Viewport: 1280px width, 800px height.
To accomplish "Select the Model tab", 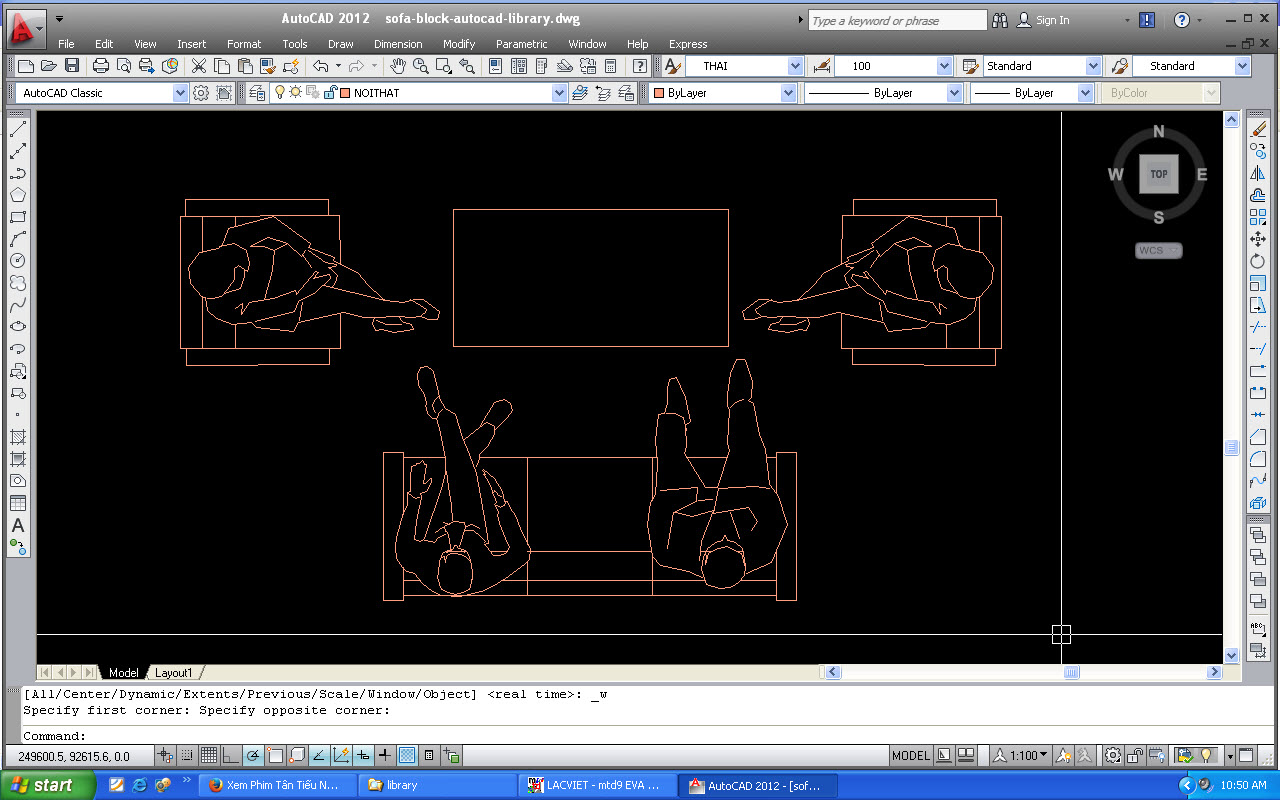I will click(x=124, y=673).
